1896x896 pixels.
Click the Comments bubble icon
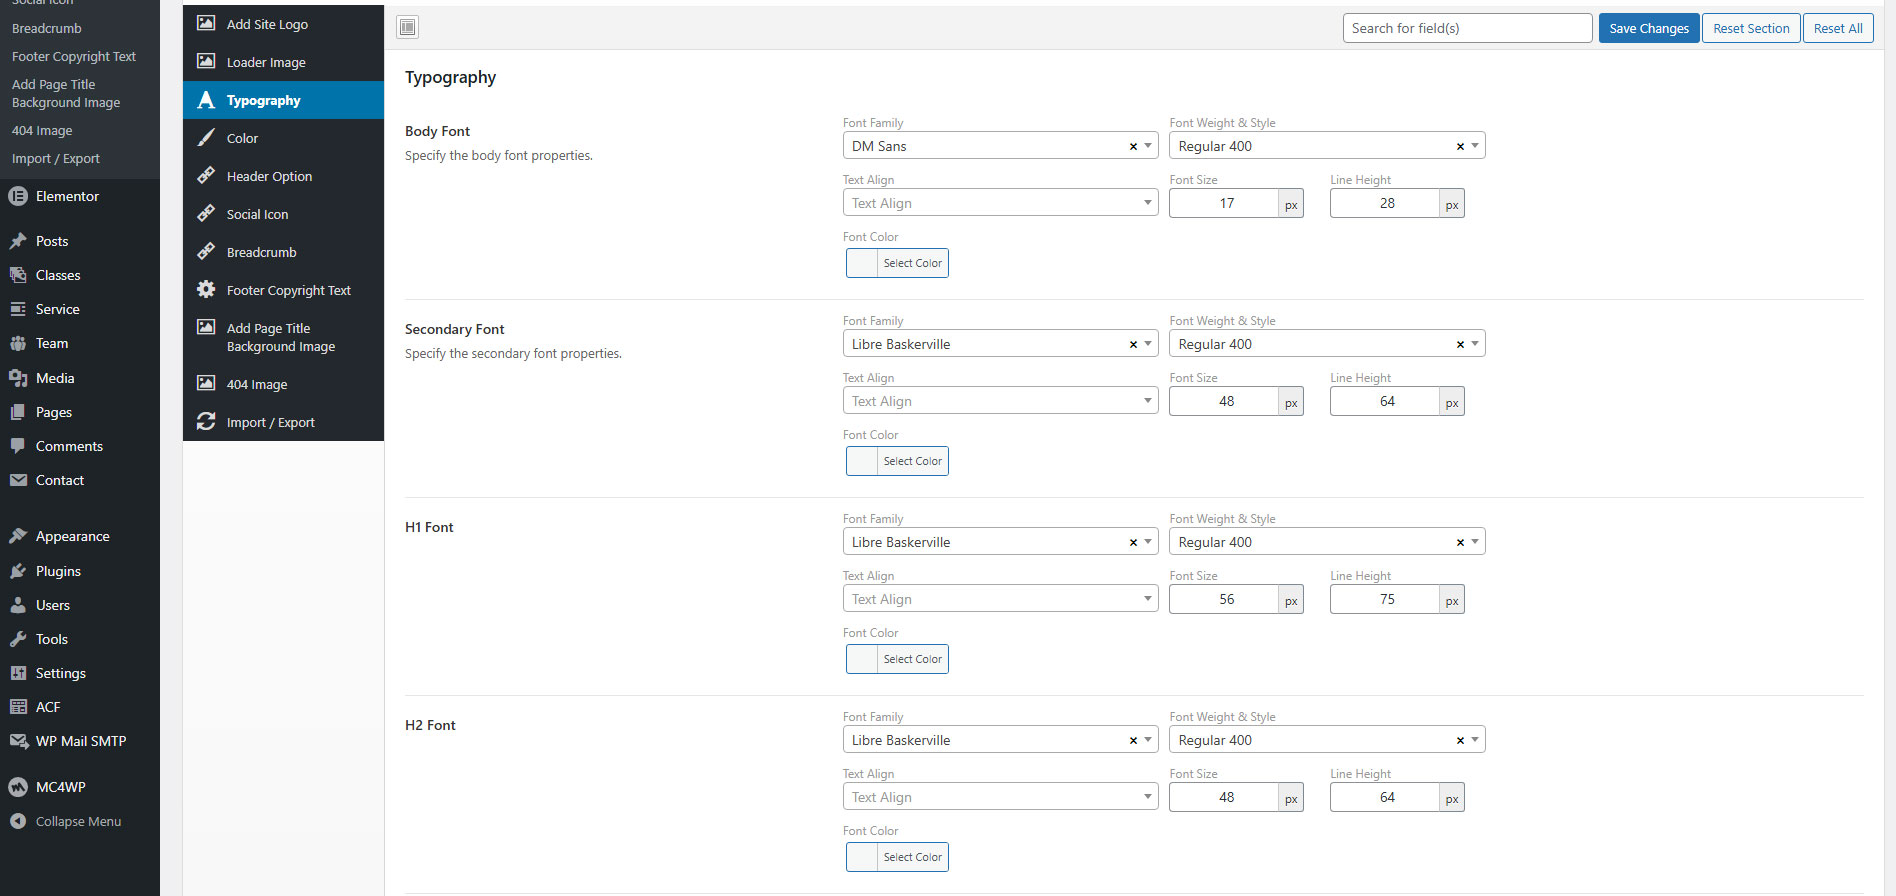[x=18, y=446]
